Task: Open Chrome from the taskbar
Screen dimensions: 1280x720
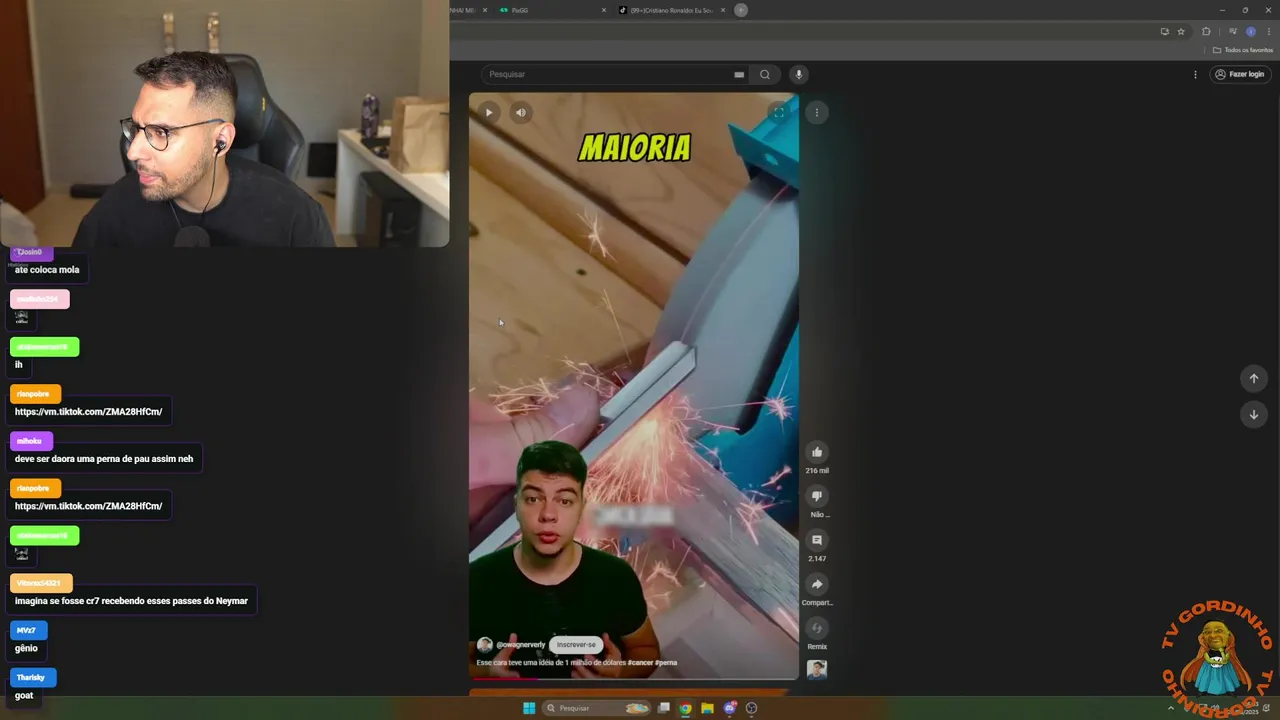Action: (685, 708)
